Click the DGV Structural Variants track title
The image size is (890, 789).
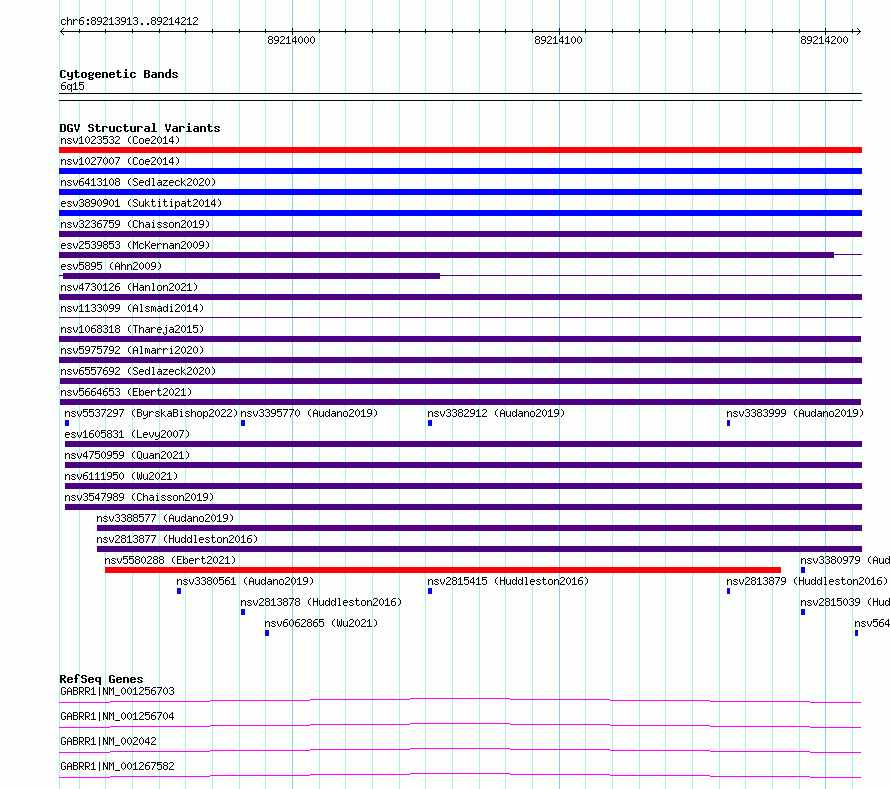[x=140, y=128]
